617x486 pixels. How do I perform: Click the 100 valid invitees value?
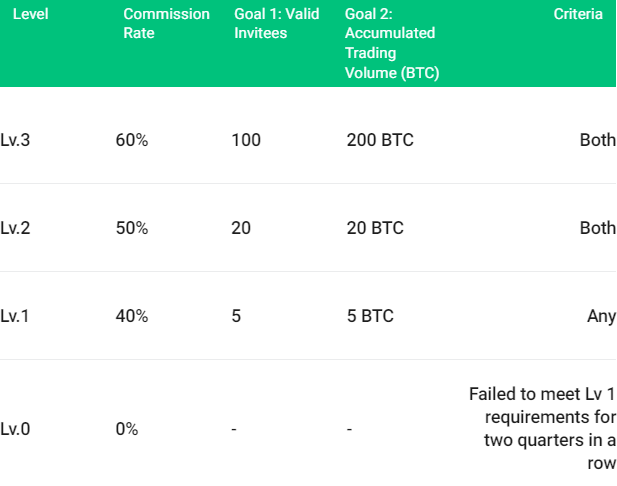click(x=246, y=140)
